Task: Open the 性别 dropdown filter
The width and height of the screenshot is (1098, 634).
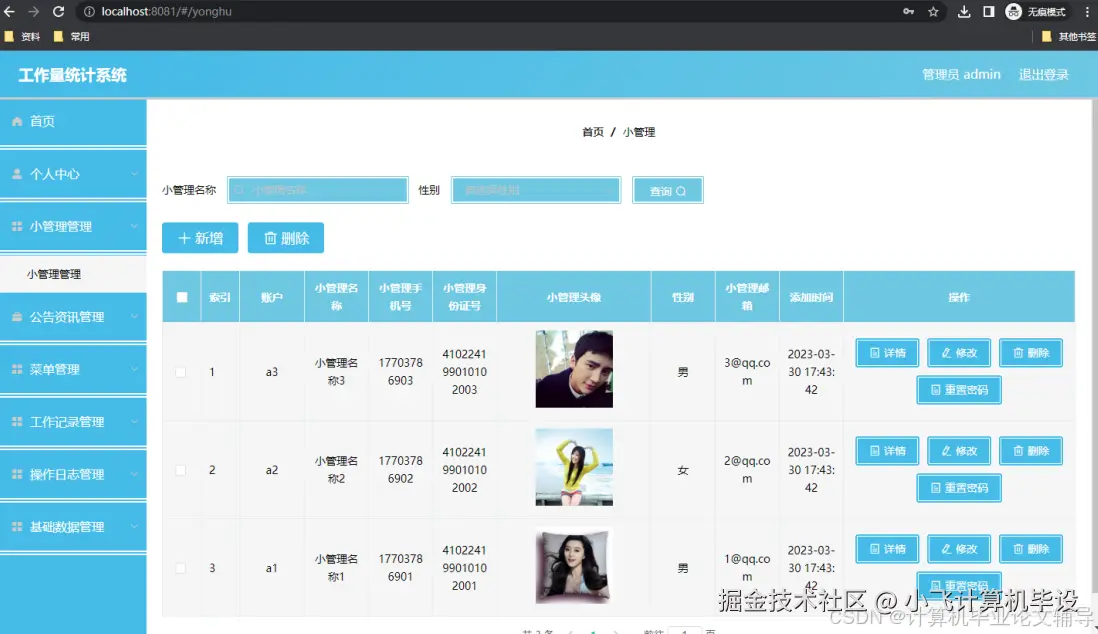Action: click(536, 190)
